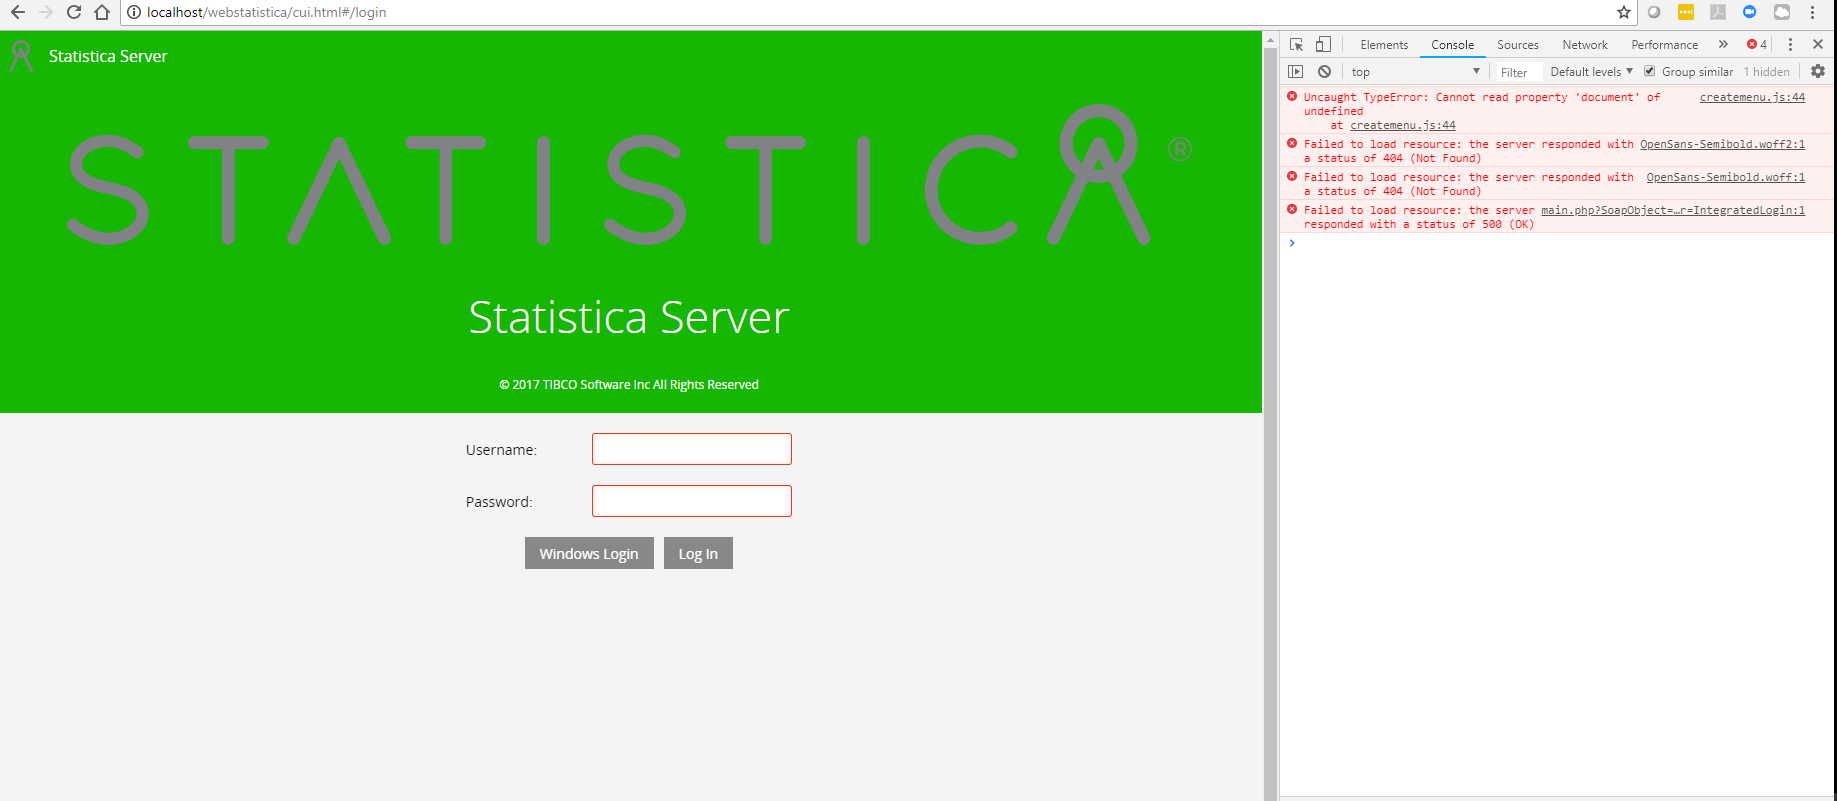Switch to the Network tab
This screenshot has width=1837, height=801.
(1585, 44)
